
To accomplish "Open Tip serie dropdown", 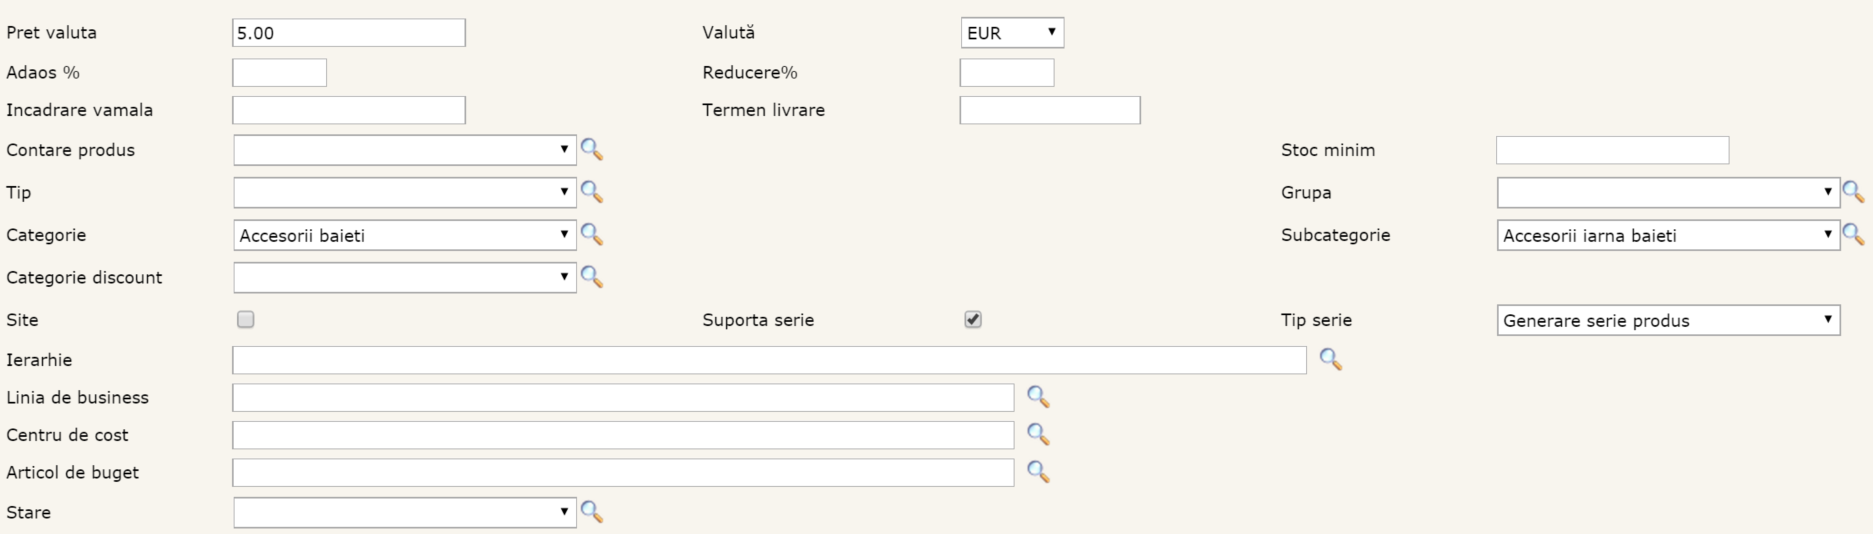I will (x=1668, y=320).
